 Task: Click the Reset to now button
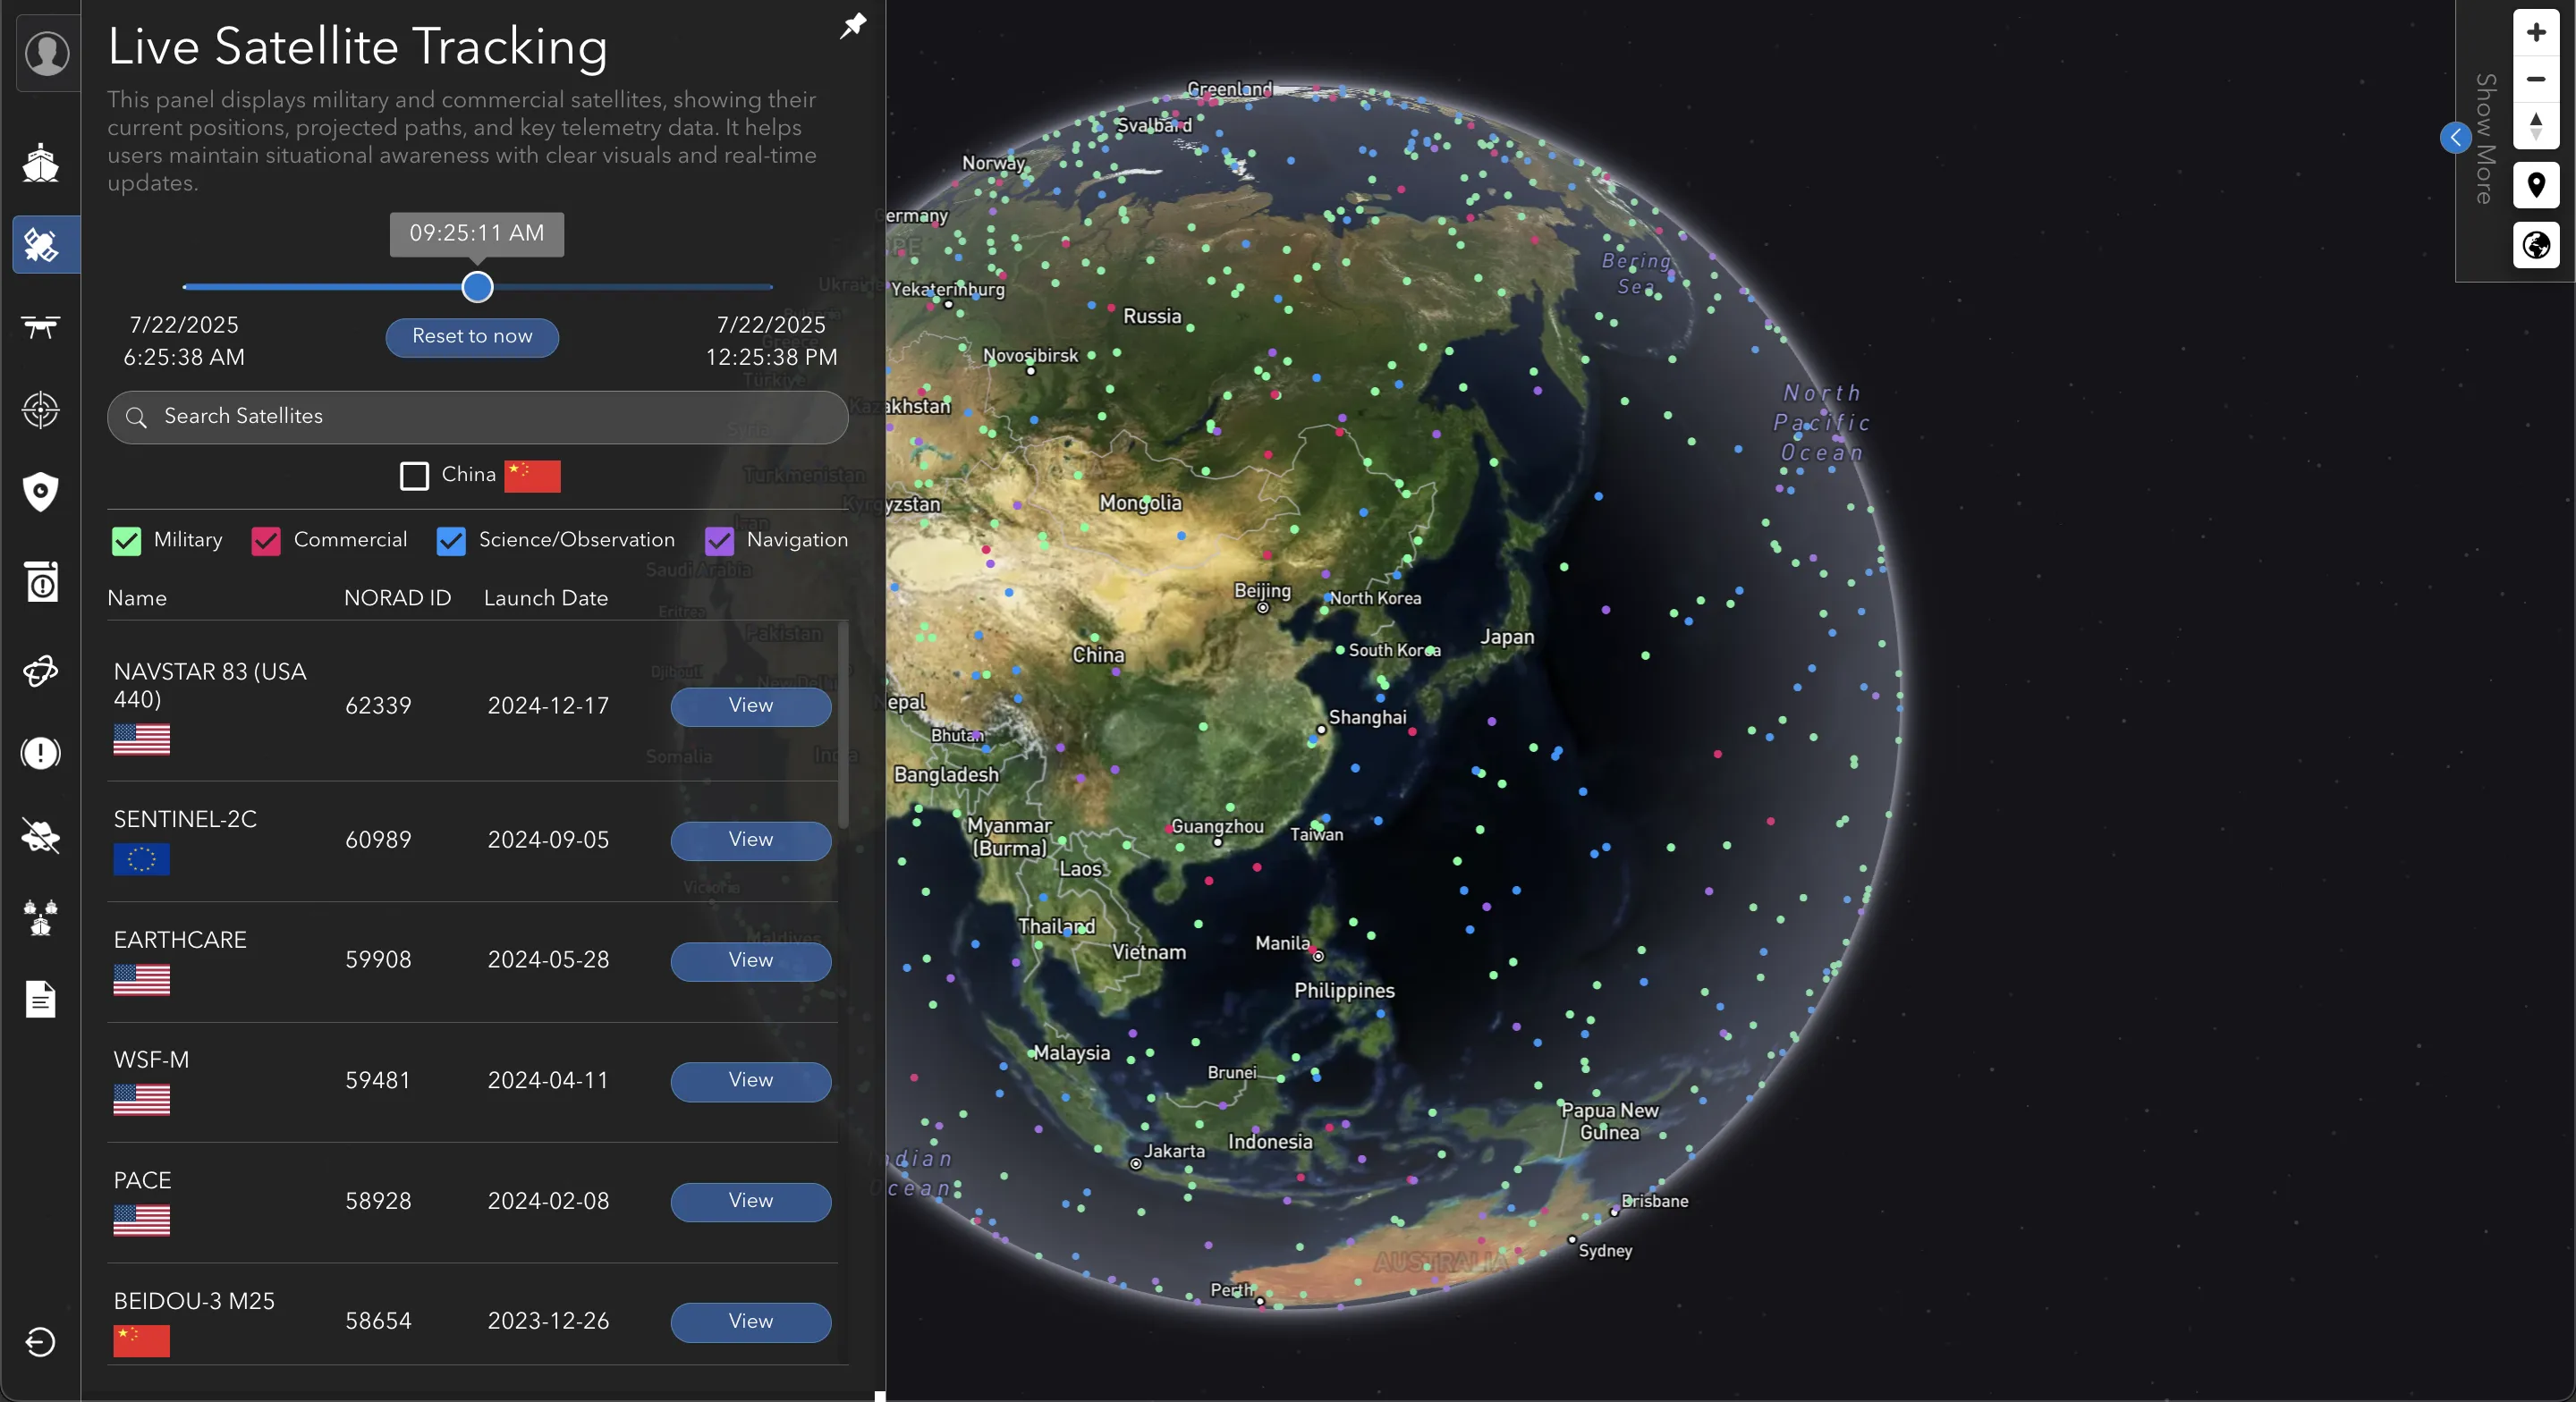(x=472, y=337)
